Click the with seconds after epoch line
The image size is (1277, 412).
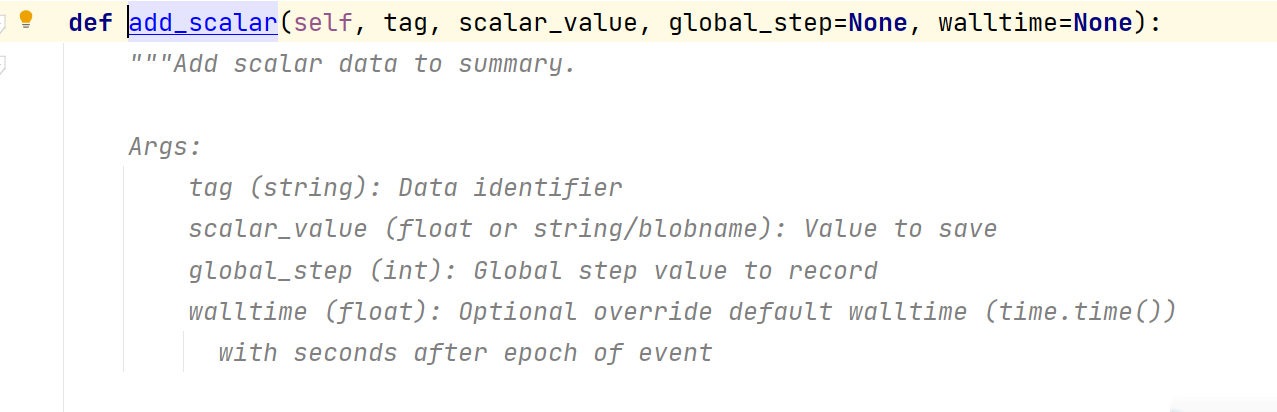click(x=465, y=353)
